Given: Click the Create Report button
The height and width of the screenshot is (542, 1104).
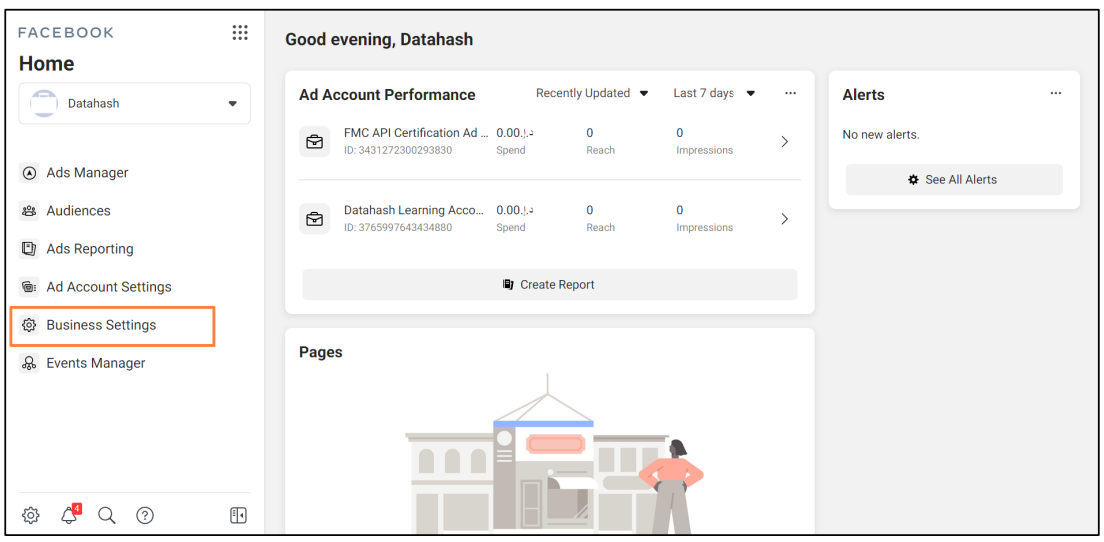Looking at the screenshot, I should (x=550, y=284).
